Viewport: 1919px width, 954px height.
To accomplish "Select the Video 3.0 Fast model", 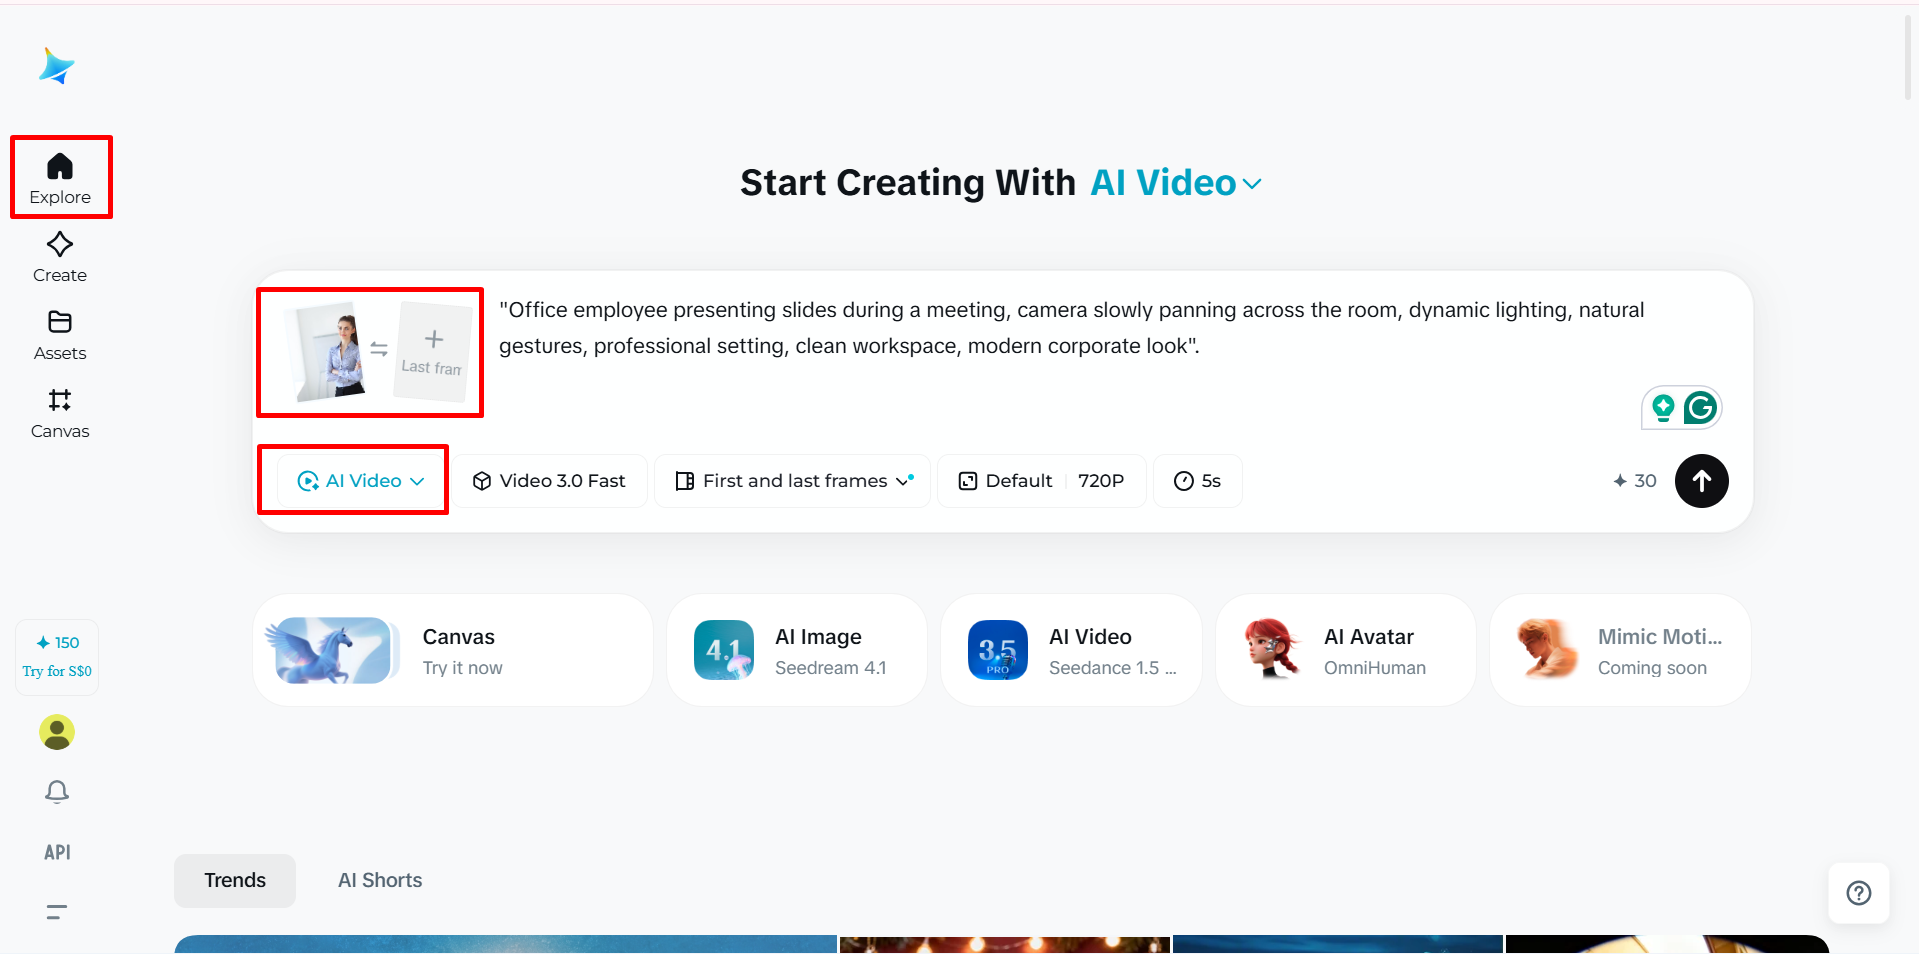I will [549, 480].
